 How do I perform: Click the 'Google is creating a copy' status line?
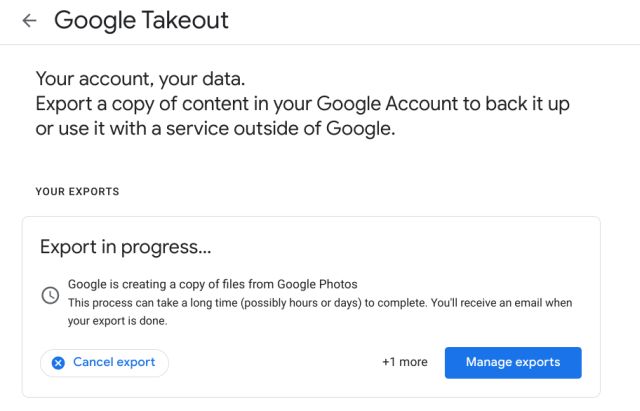(212, 284)
